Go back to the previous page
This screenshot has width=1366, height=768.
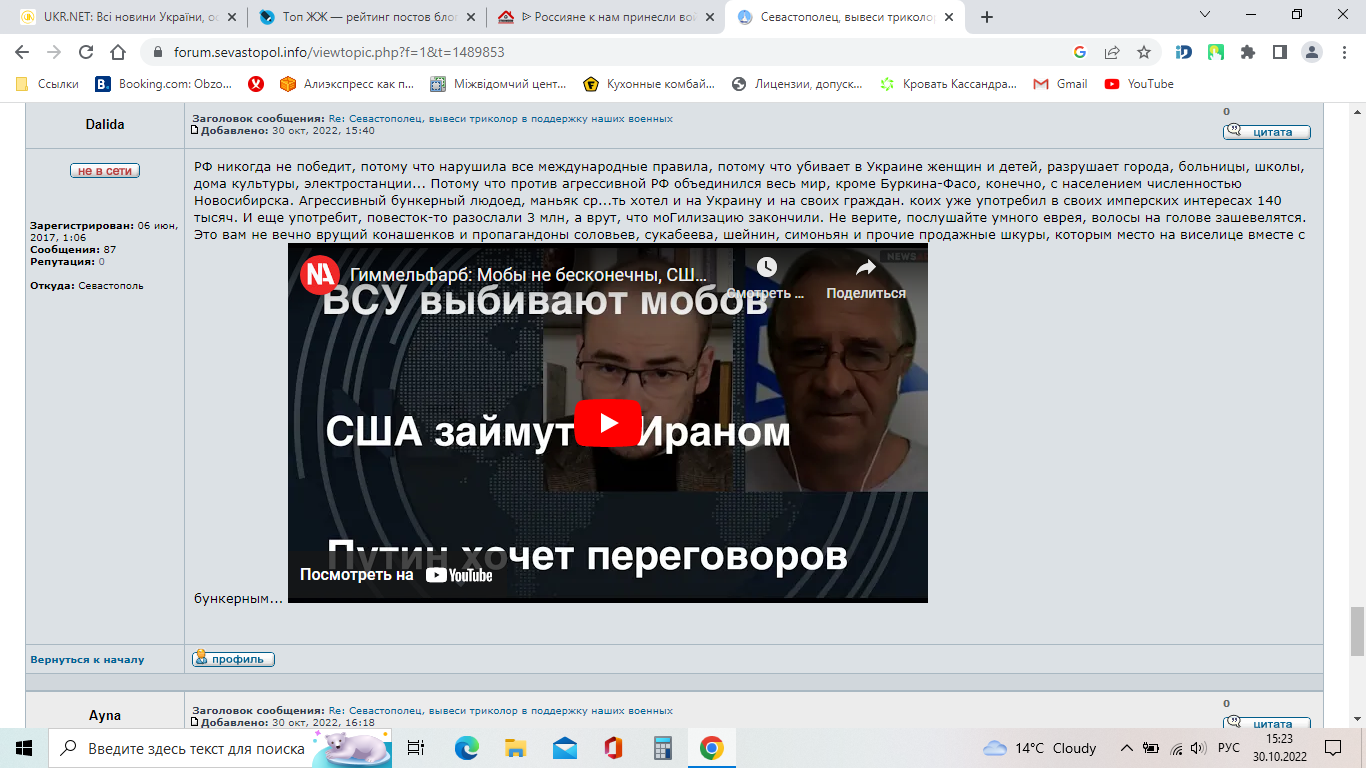click(22, 52)
